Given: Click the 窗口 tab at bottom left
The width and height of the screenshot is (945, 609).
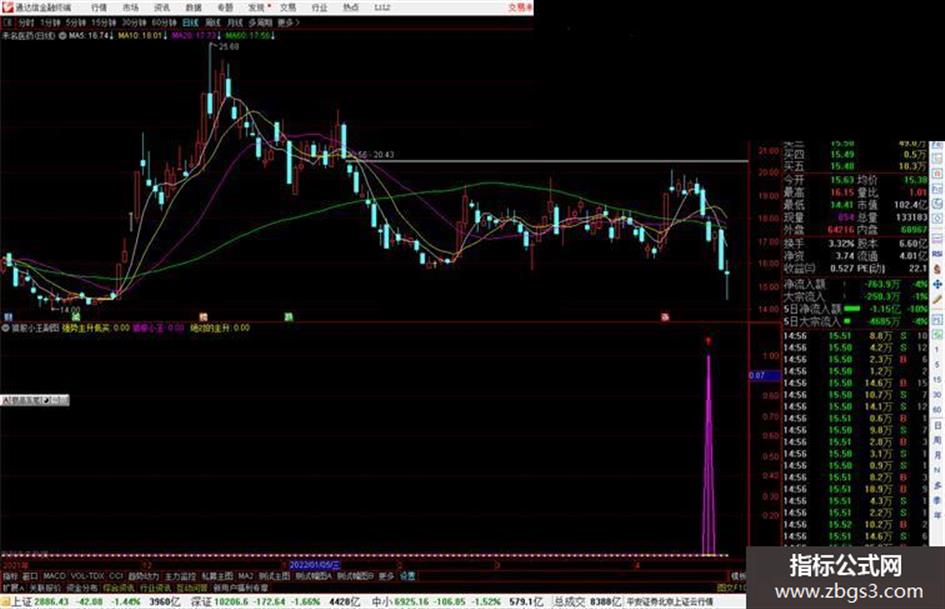Looking at the screenshot, I should (30, 576).
